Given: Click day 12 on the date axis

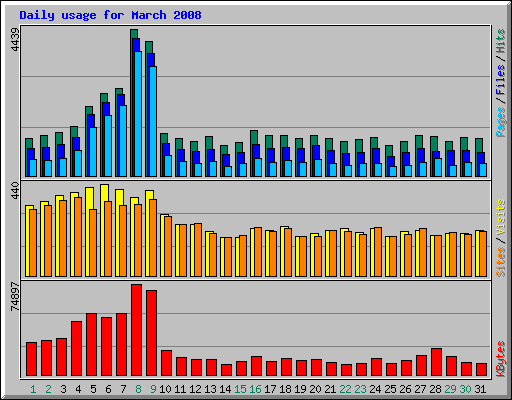Looking at the screenshot, I should point(195,389).
